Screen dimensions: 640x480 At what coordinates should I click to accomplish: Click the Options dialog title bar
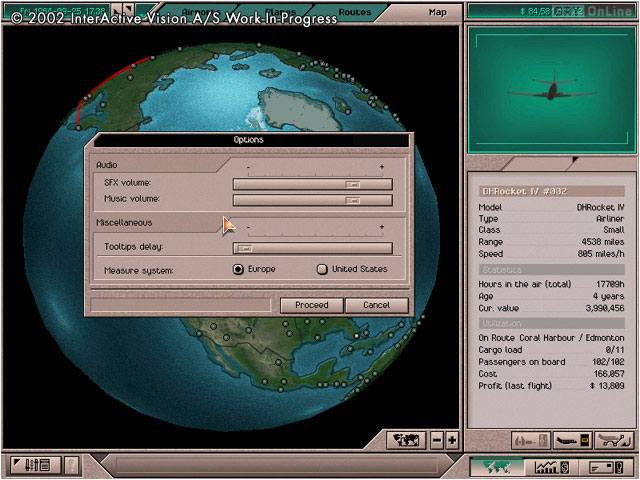click(249, 140)
